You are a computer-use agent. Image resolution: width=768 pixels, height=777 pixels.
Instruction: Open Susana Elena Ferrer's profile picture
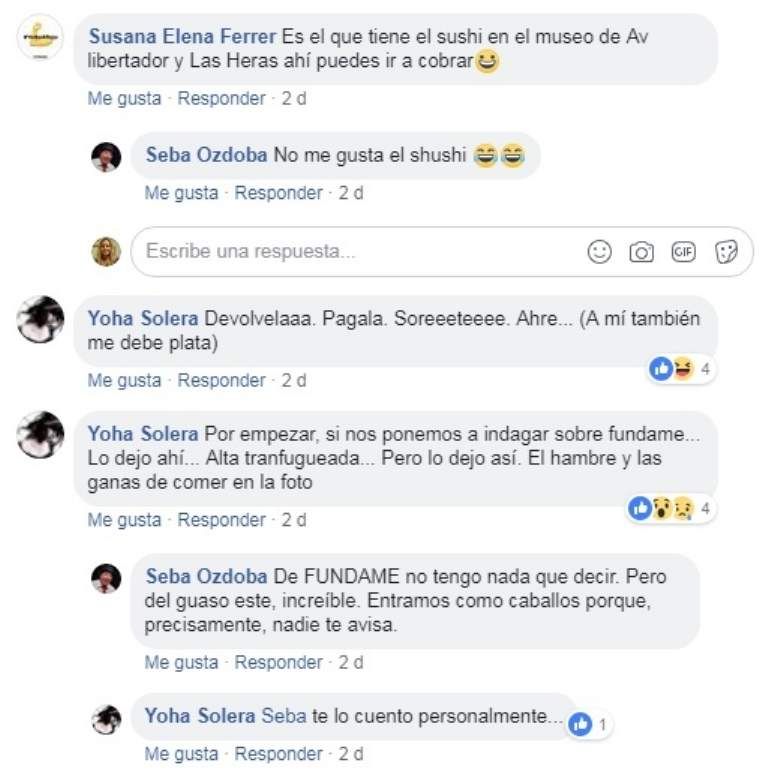pos(40,38)
